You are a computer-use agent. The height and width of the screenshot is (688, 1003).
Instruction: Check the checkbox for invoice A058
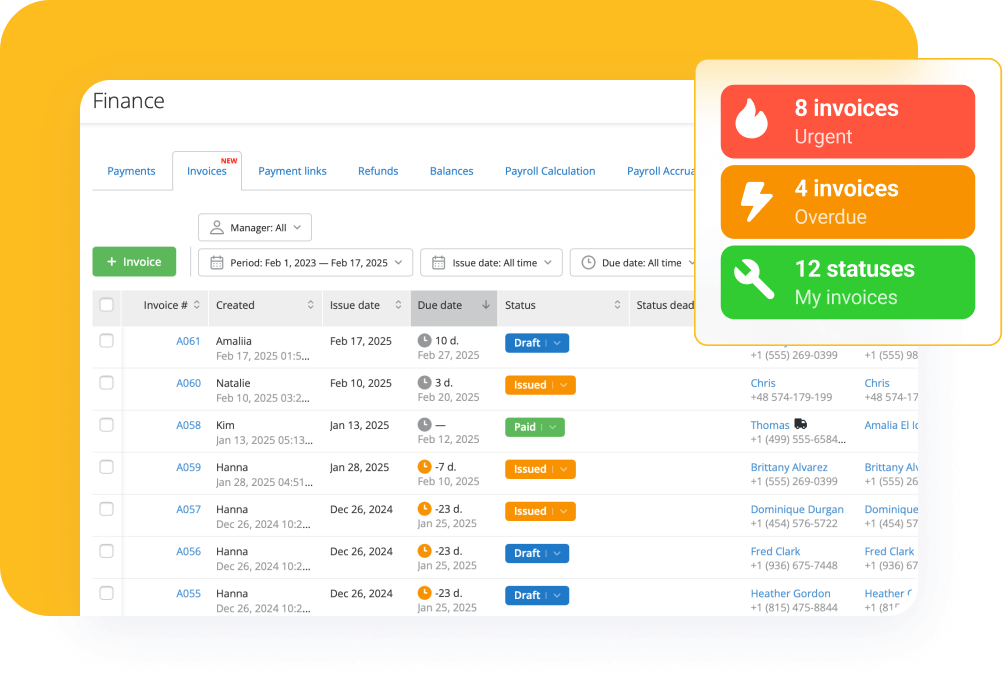point(107,425)
